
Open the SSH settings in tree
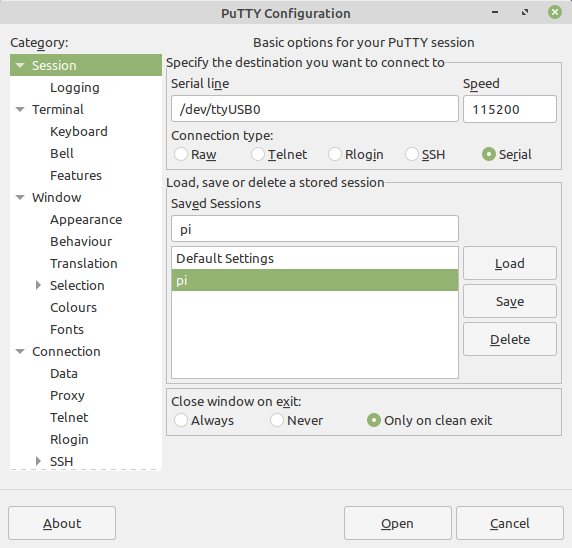(62, 462)
